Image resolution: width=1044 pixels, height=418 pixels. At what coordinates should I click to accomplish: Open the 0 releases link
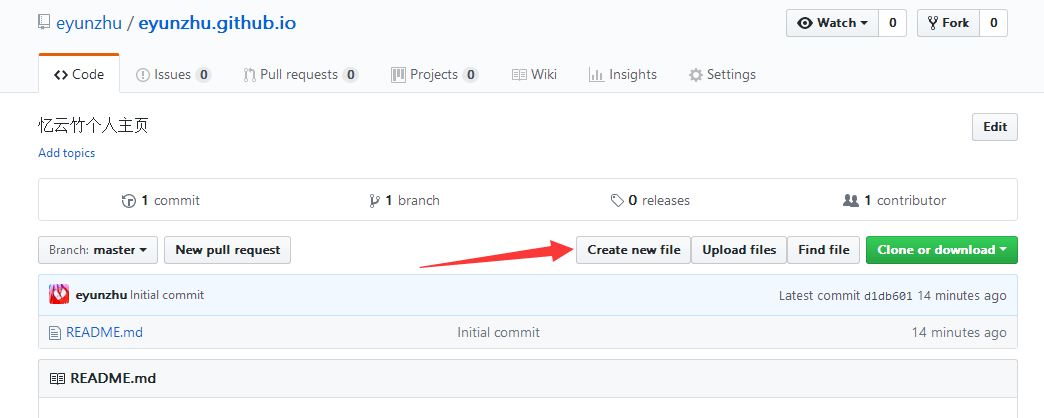[x=650, y=200]
